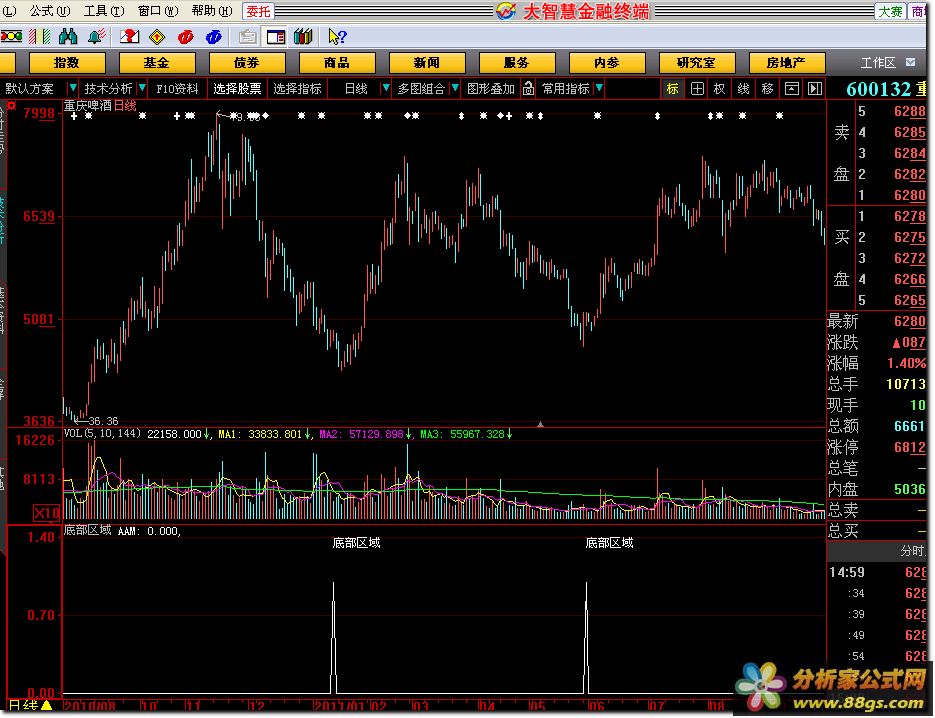
Task: Click the padlock icon beside 图形叠加
Action: (528, 89)
